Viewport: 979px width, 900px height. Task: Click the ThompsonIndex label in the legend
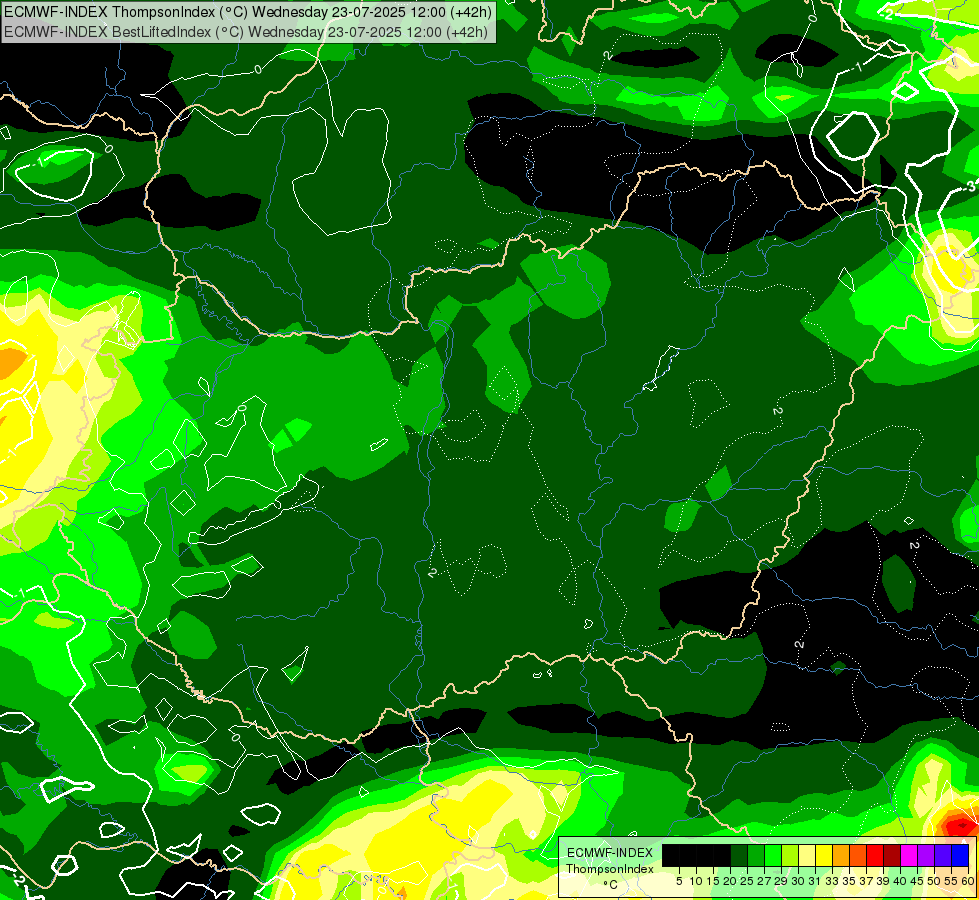pyautogui.click(x=610, y=869)
